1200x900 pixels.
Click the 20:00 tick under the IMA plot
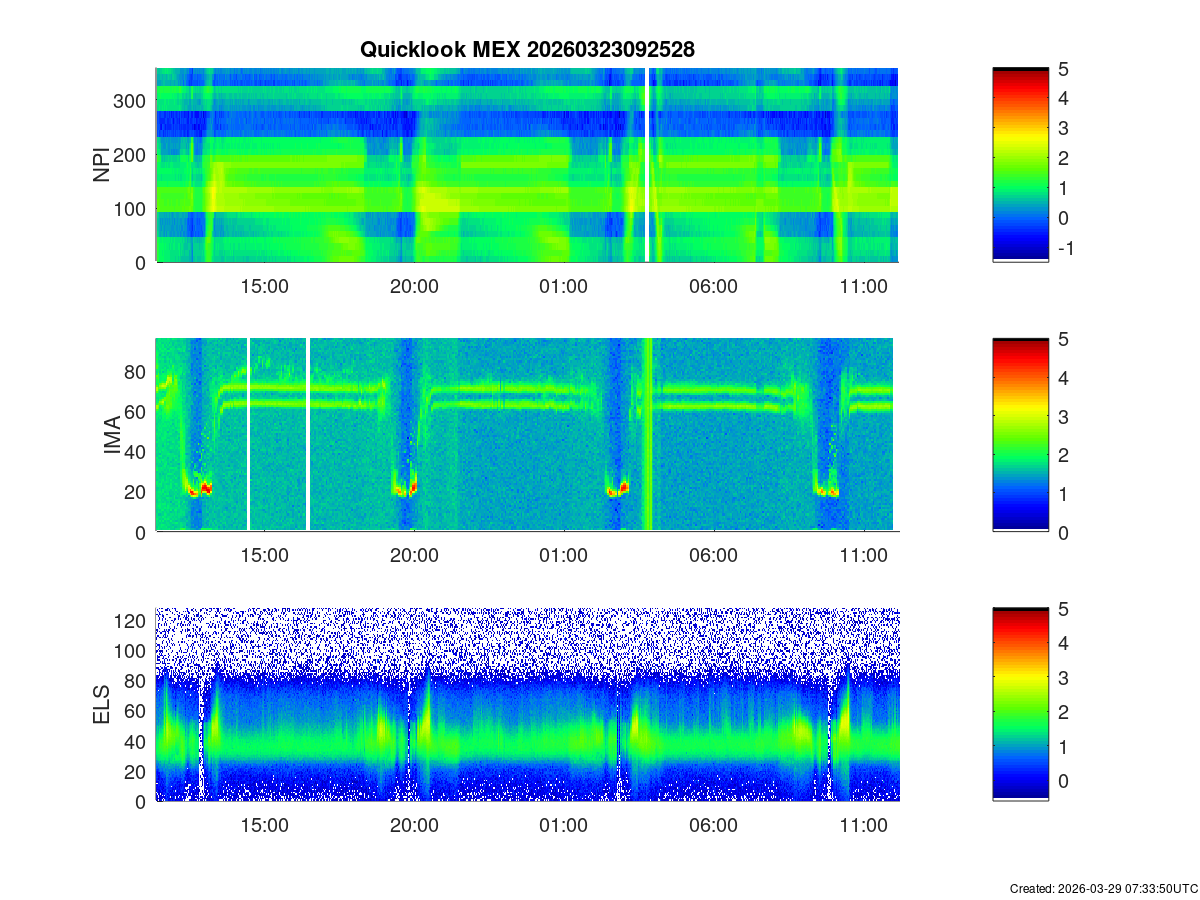pos(414,556)
